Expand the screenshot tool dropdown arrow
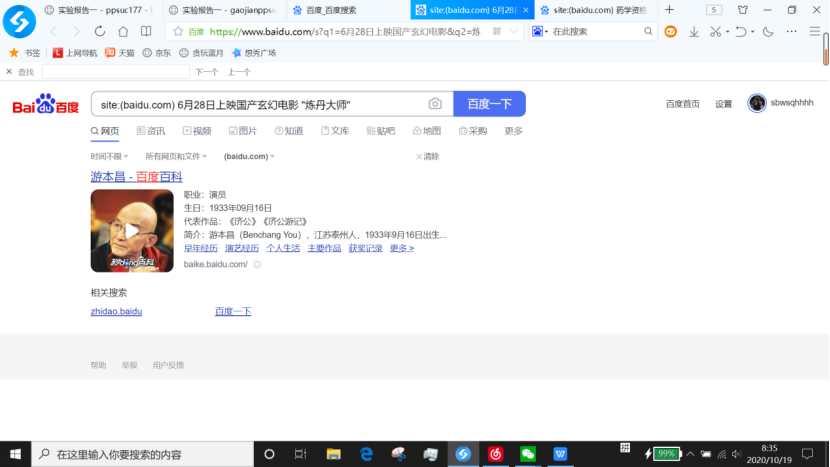The image size is (830, 467). pos(727,32)
